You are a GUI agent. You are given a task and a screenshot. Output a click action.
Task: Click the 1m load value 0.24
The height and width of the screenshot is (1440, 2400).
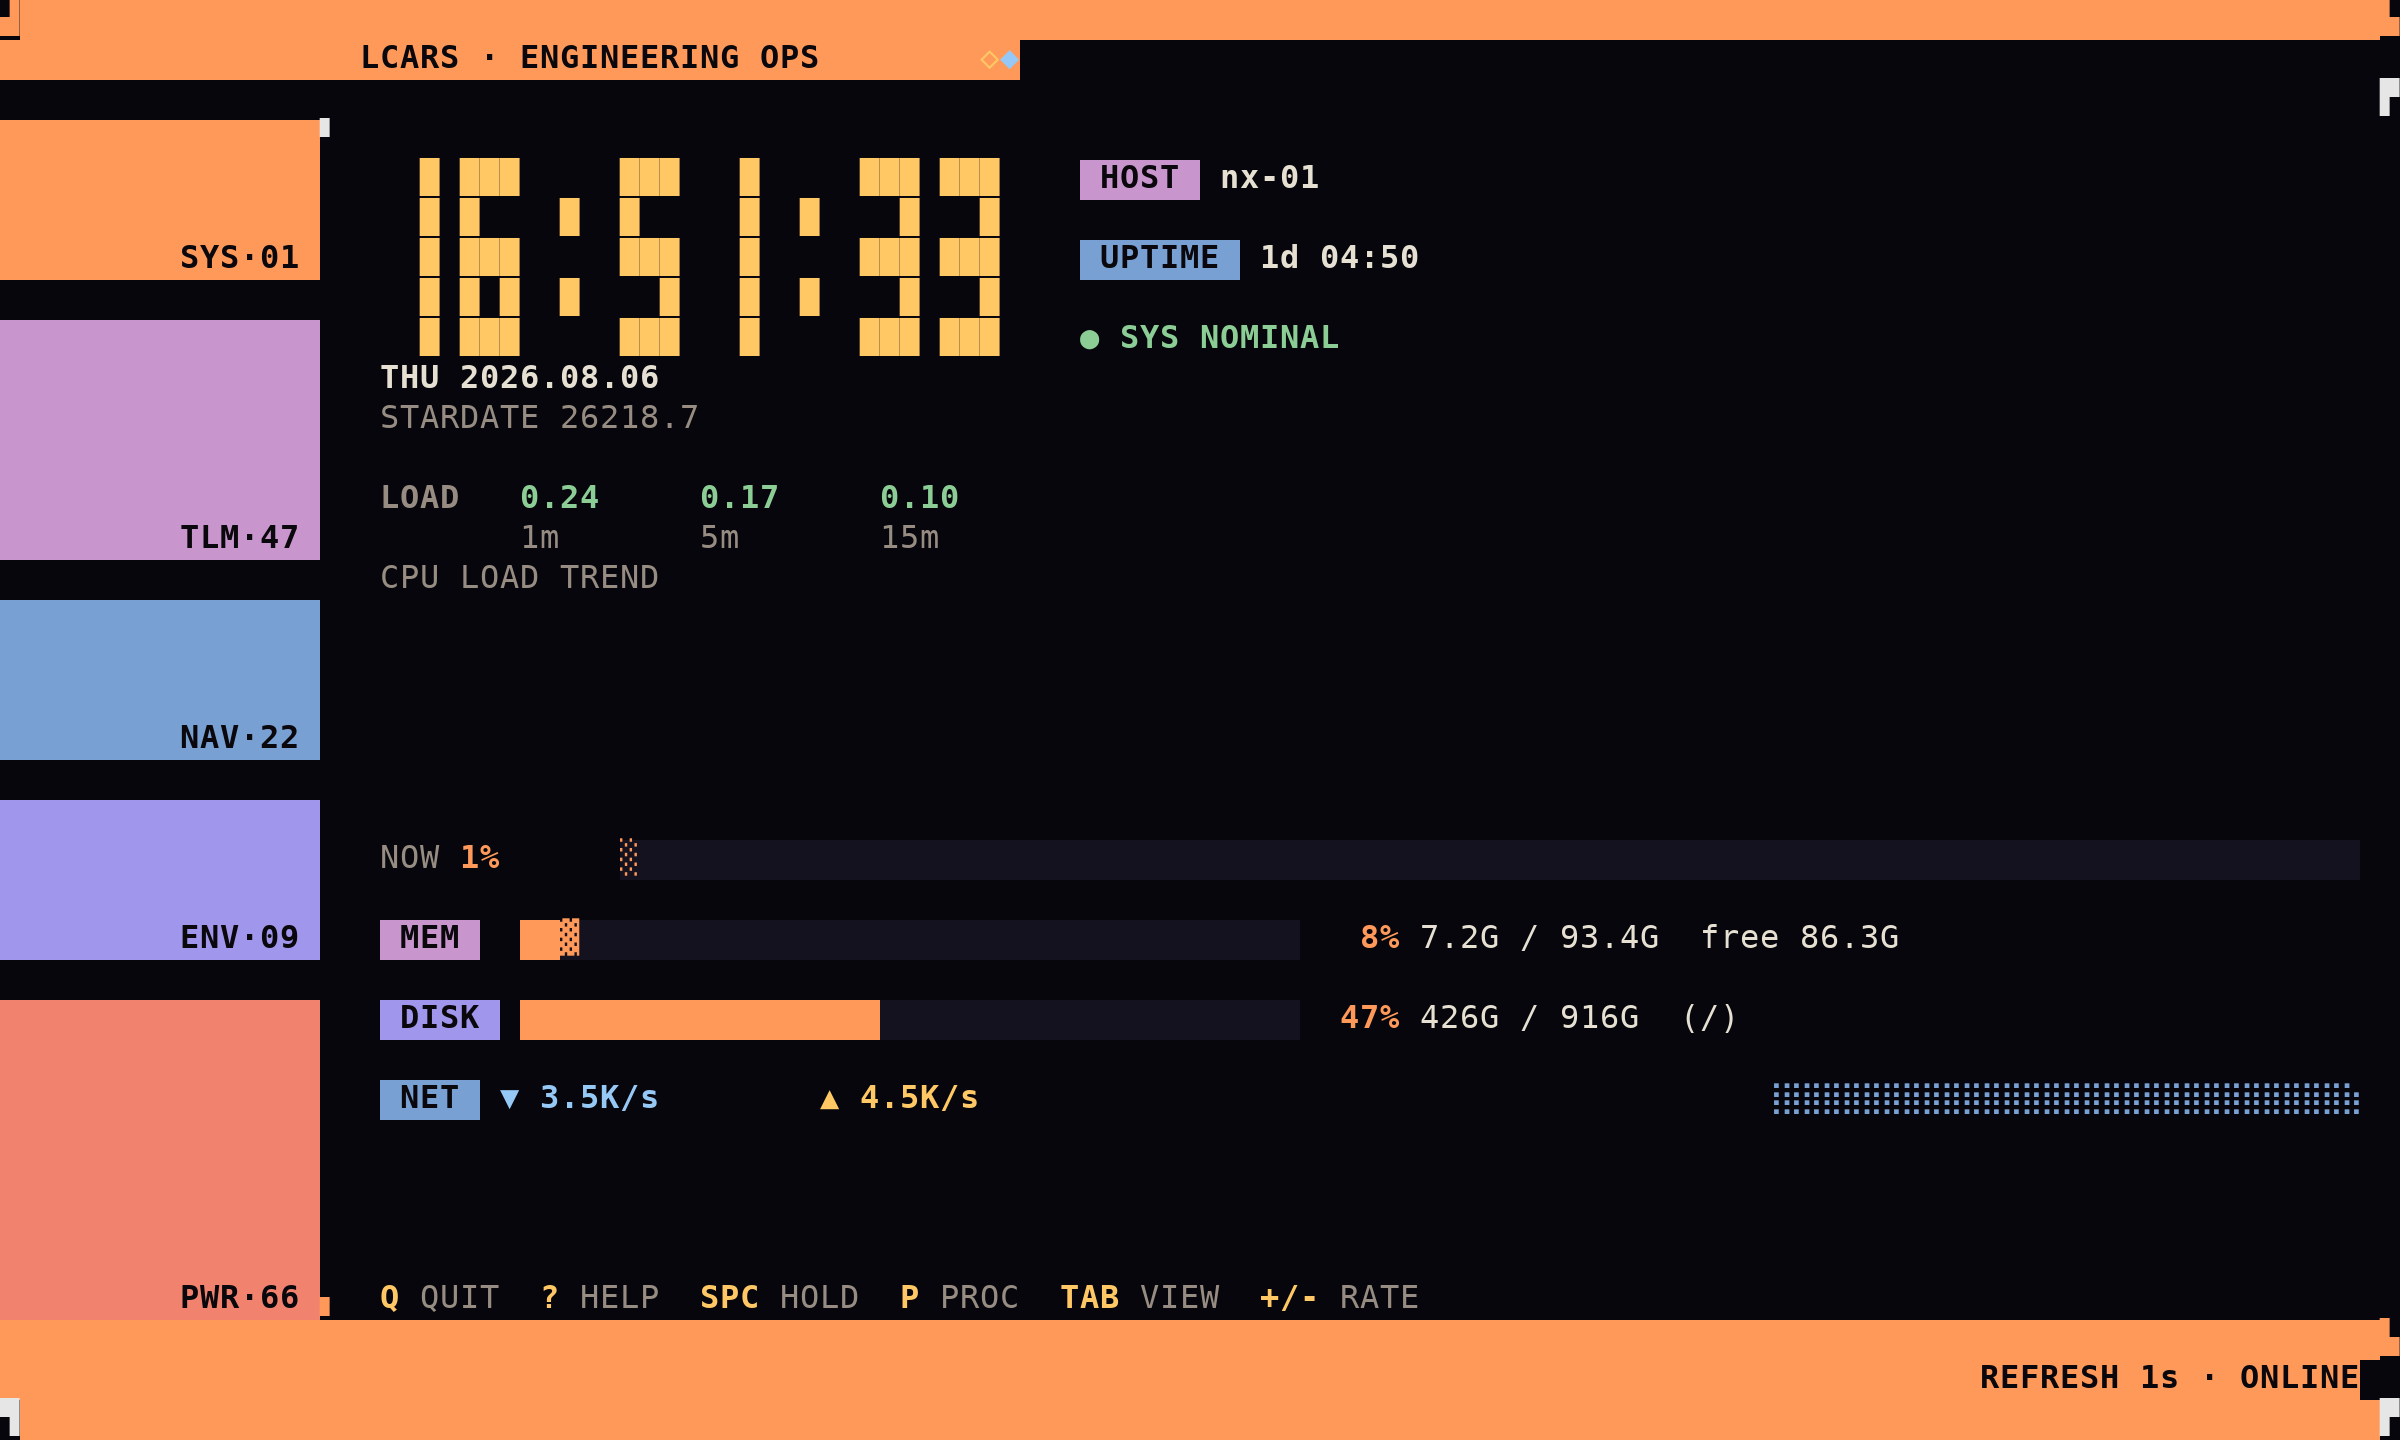[560, 498]
